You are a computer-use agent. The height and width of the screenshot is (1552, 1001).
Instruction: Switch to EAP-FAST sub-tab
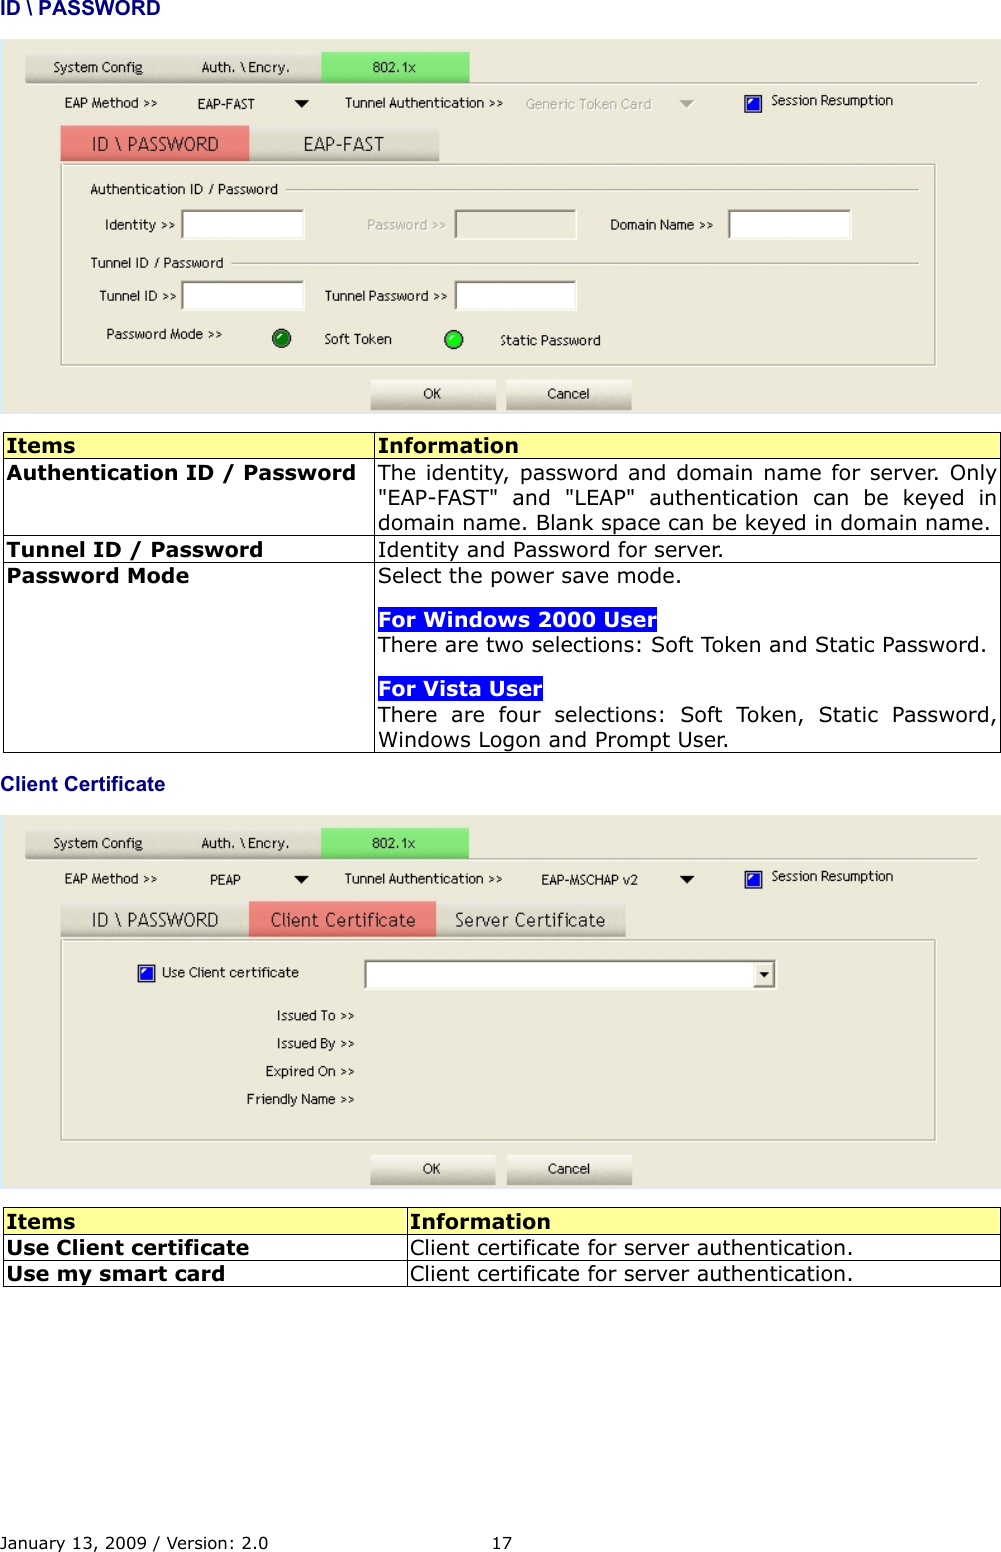point(344,144)
